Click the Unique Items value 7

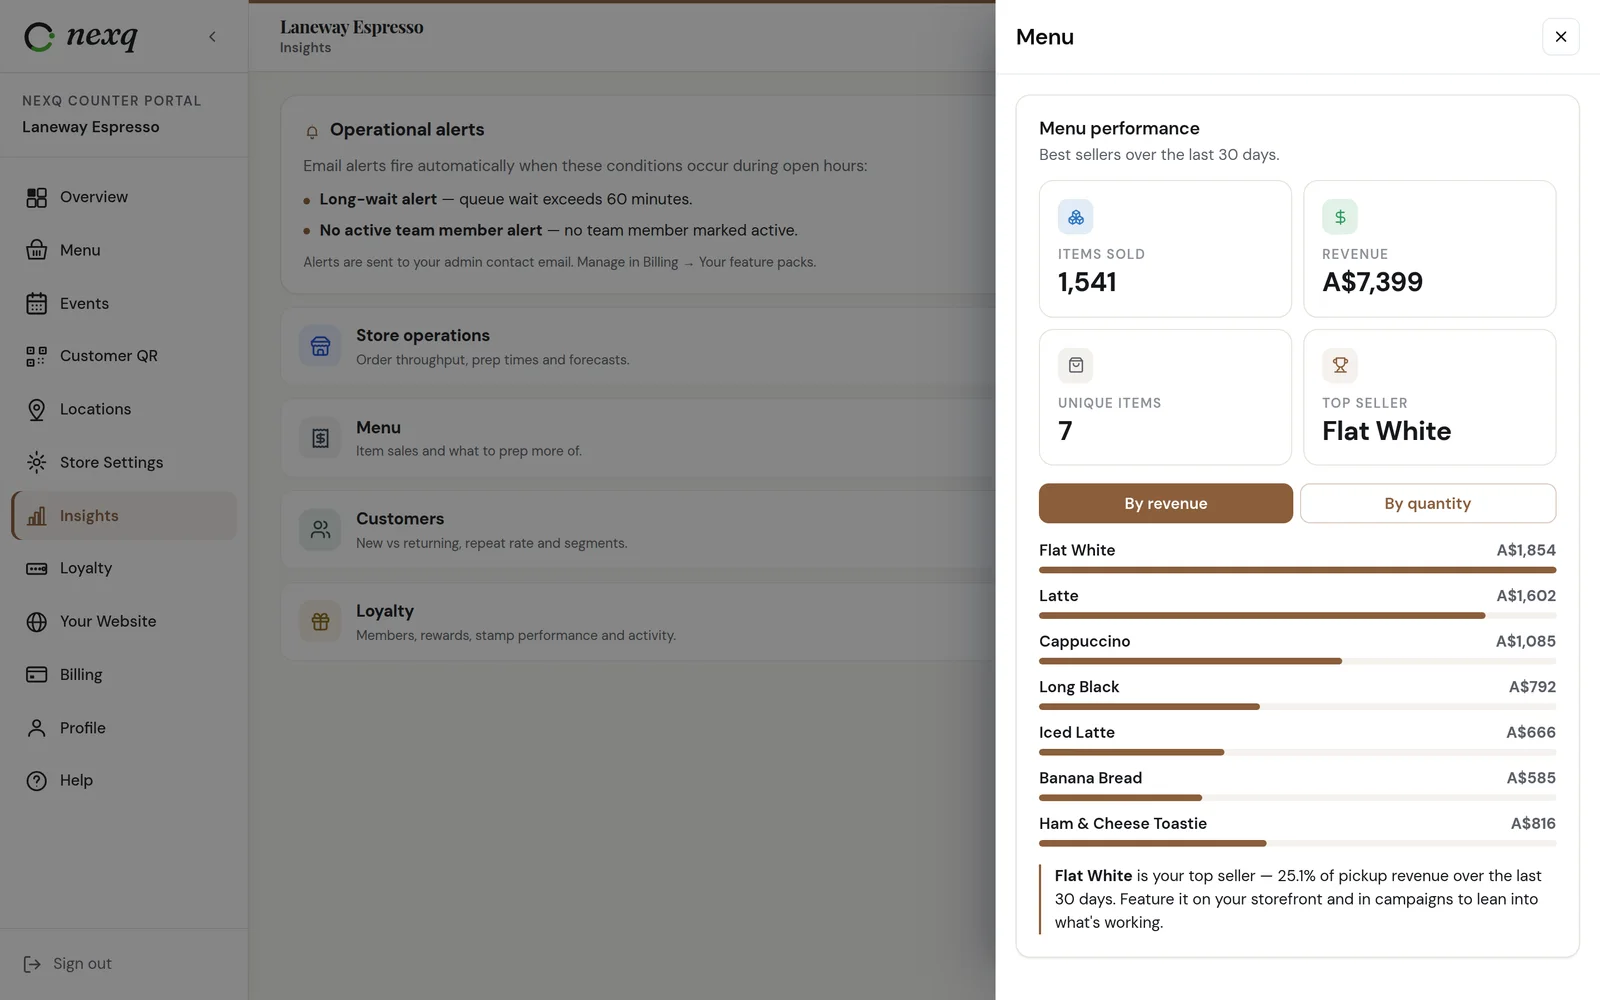1065,431
